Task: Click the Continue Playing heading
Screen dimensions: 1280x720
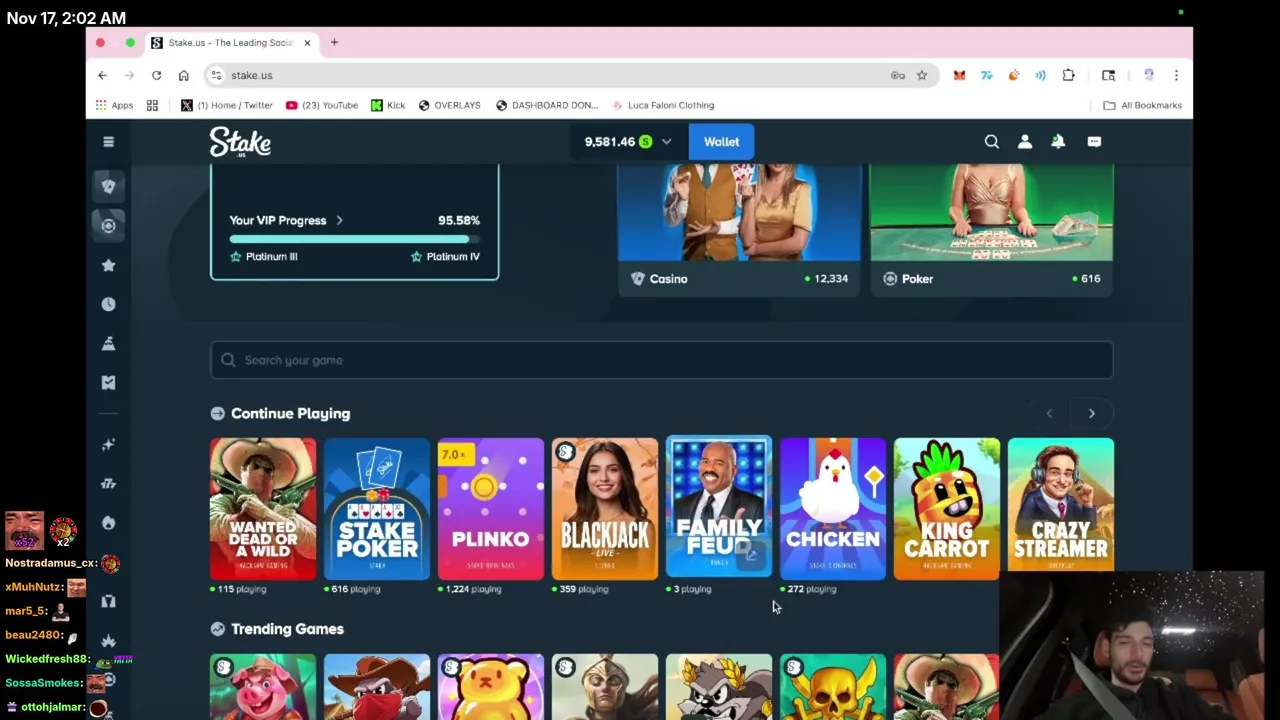Action: (290, 413)
